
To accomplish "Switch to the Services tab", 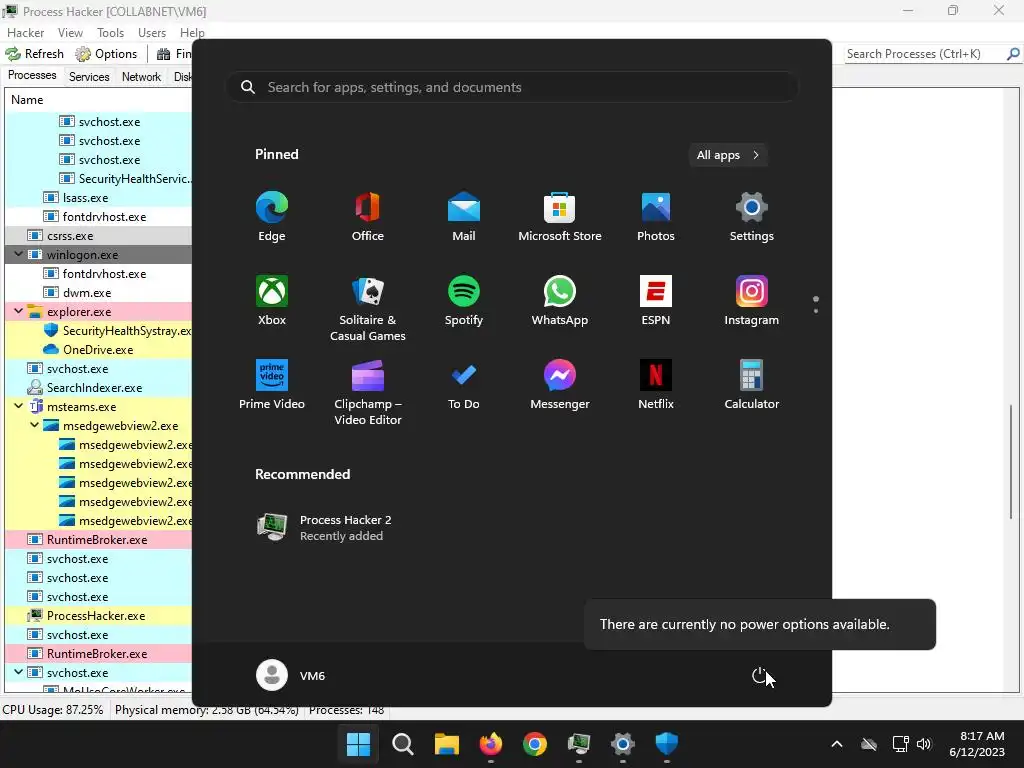I will [89, 76].
